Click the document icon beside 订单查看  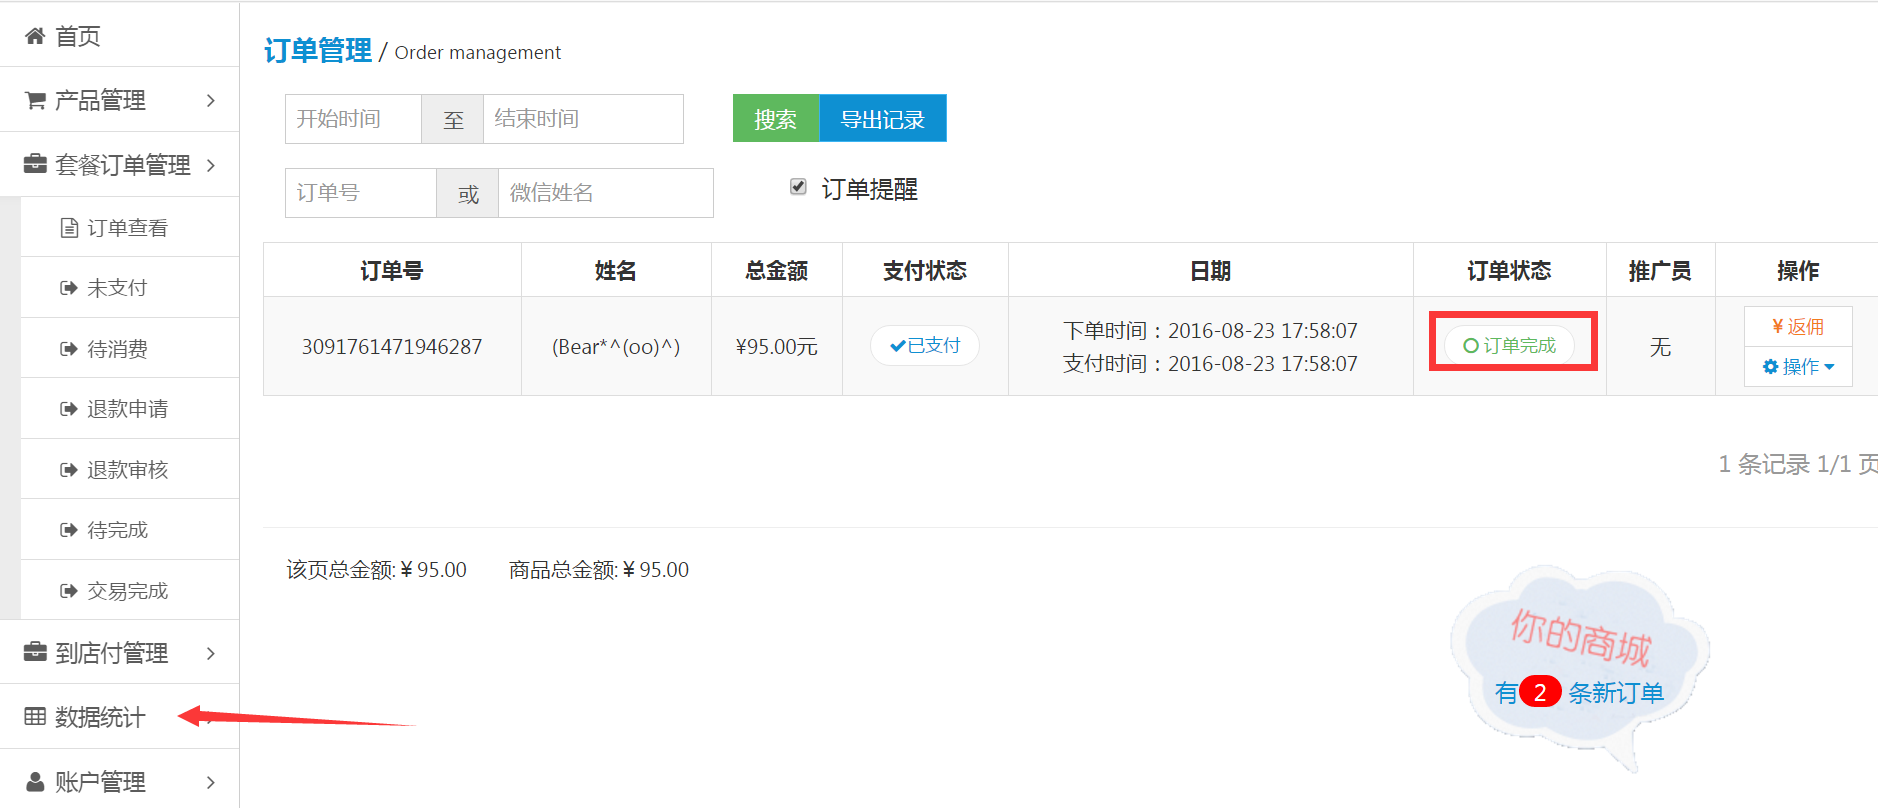(69, 228)
